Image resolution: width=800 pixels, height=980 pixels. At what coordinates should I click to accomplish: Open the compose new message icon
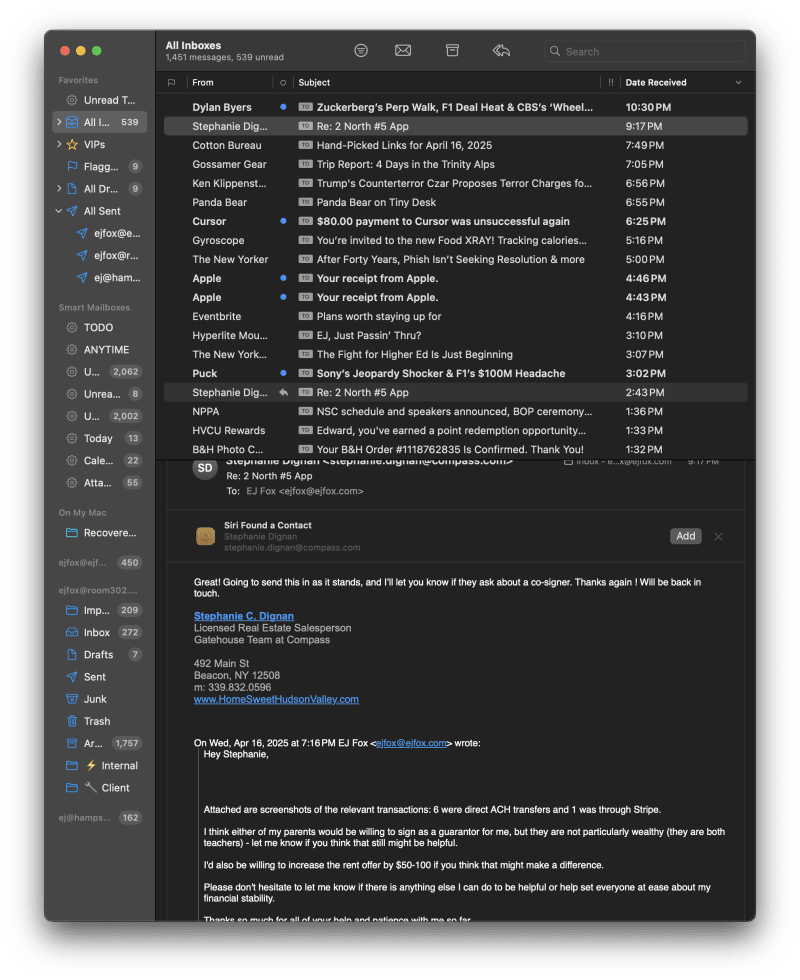tap(403, 50)
